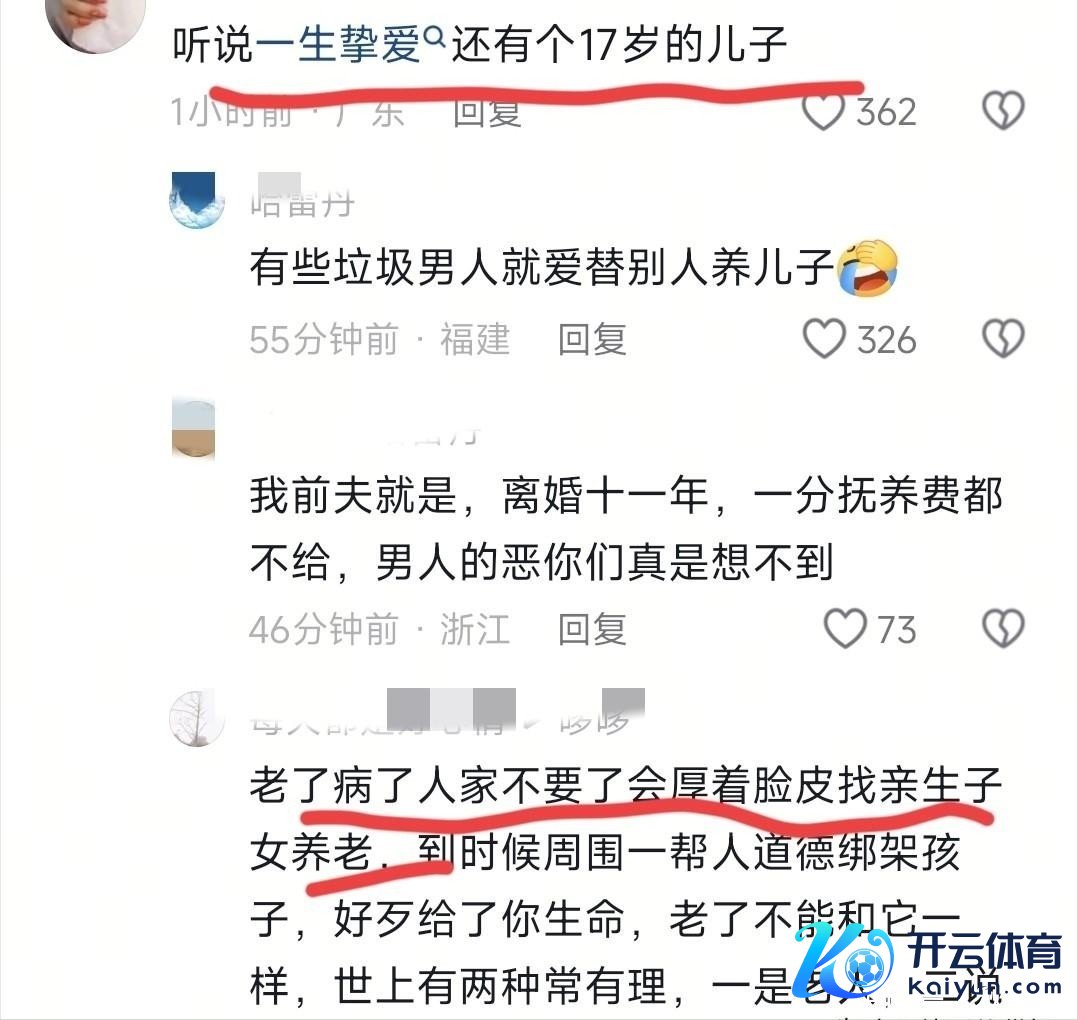This screenshot has width=1077, height=1020.
Task: Reply to the 46分钟前 浙江 comment
Action: (592, 629)
